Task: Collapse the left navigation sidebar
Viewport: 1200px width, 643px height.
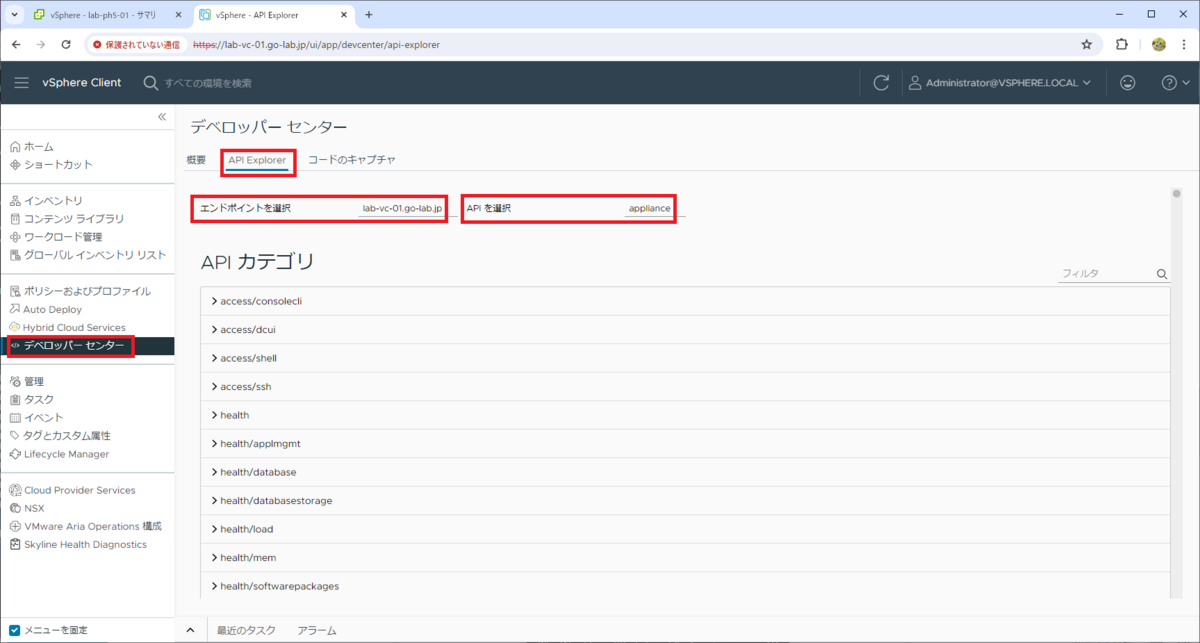Action: [162, 117]
